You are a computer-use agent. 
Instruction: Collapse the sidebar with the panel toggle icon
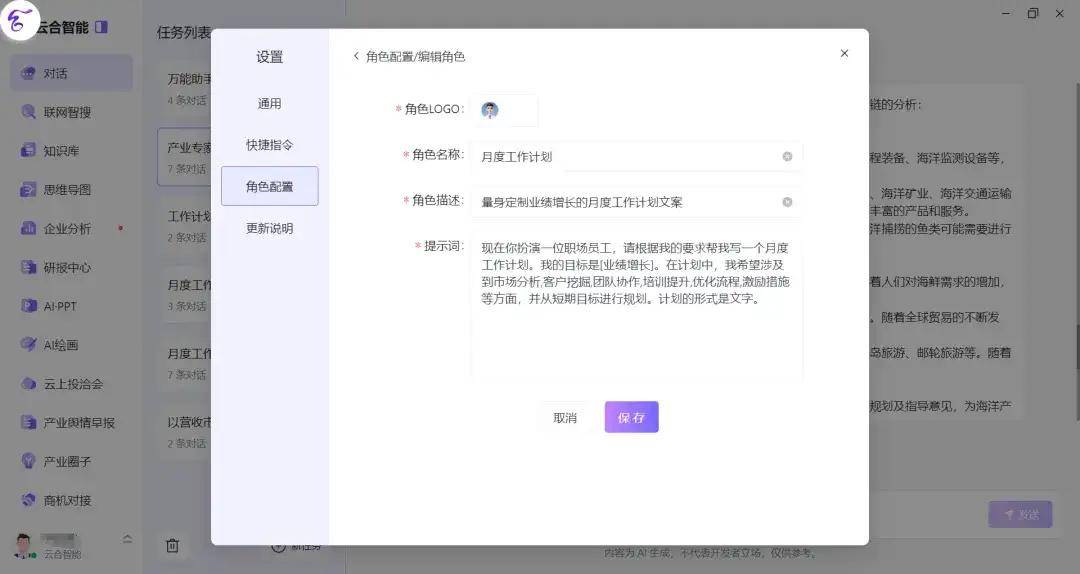click(101, 27)
